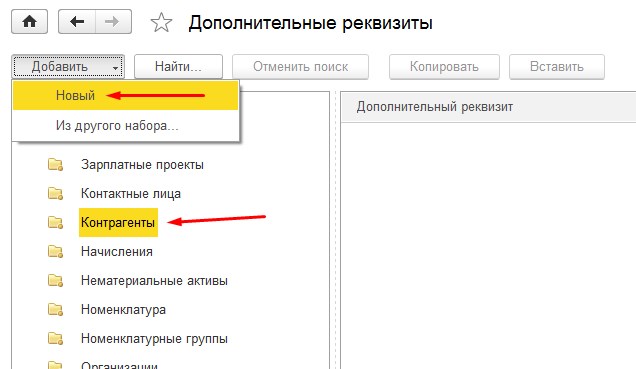This screenshot has height=369, width=636.
Task: Select the Номенклатурные группы set
Action: pos(154,338)
